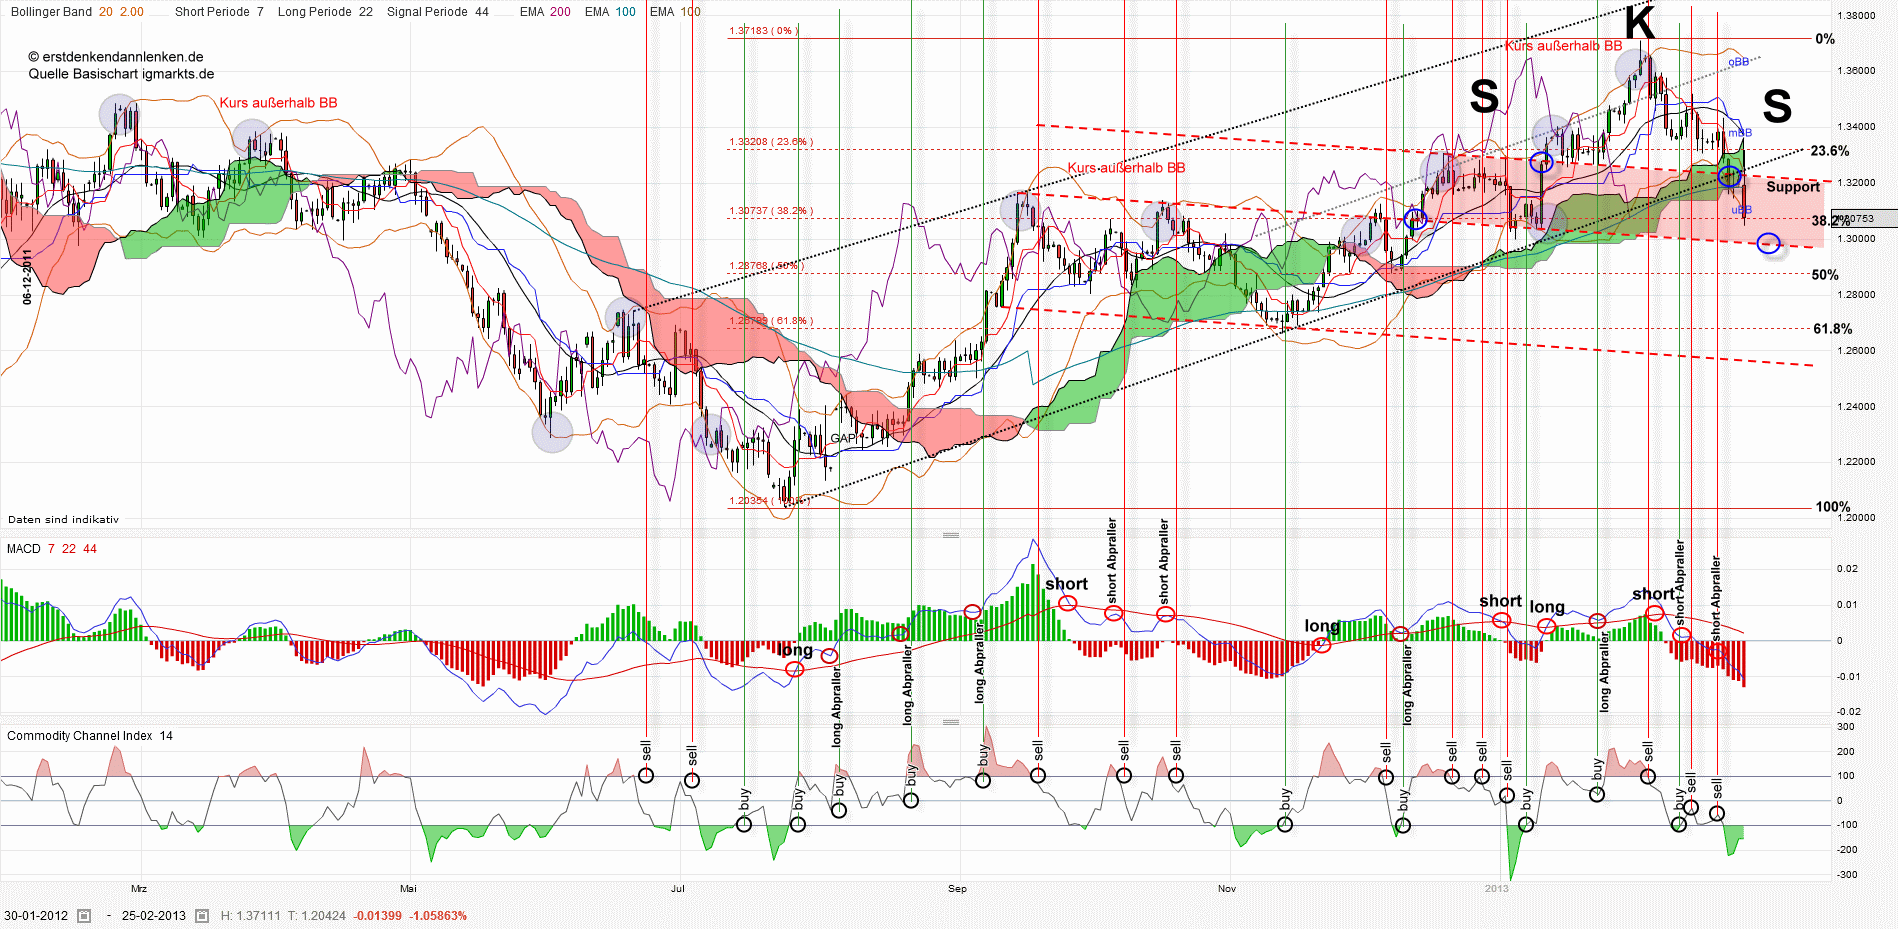
Task: Click the 1.30737 (38.2%) Fibonacci level label
Action: click(771, 211)
